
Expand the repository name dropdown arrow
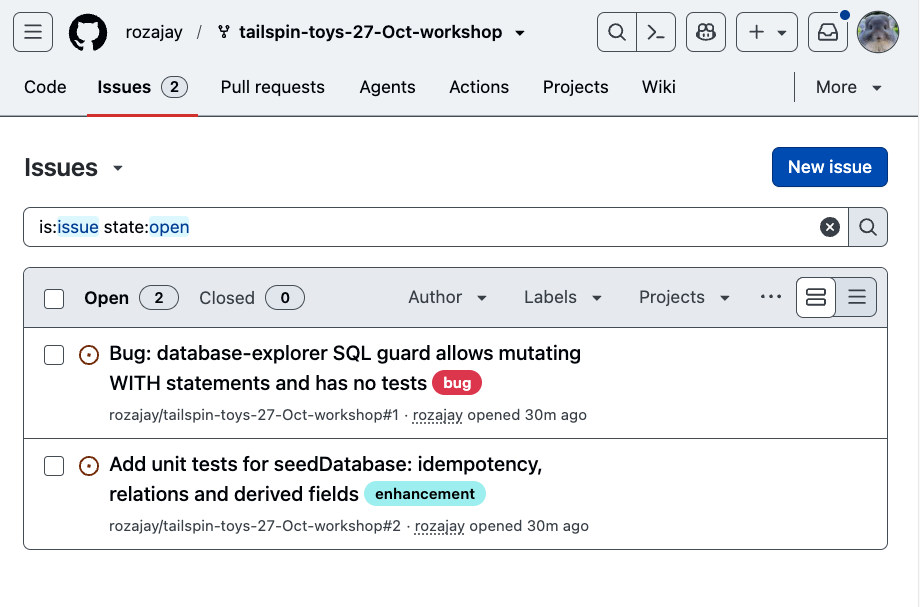click(x=520, y=33)
